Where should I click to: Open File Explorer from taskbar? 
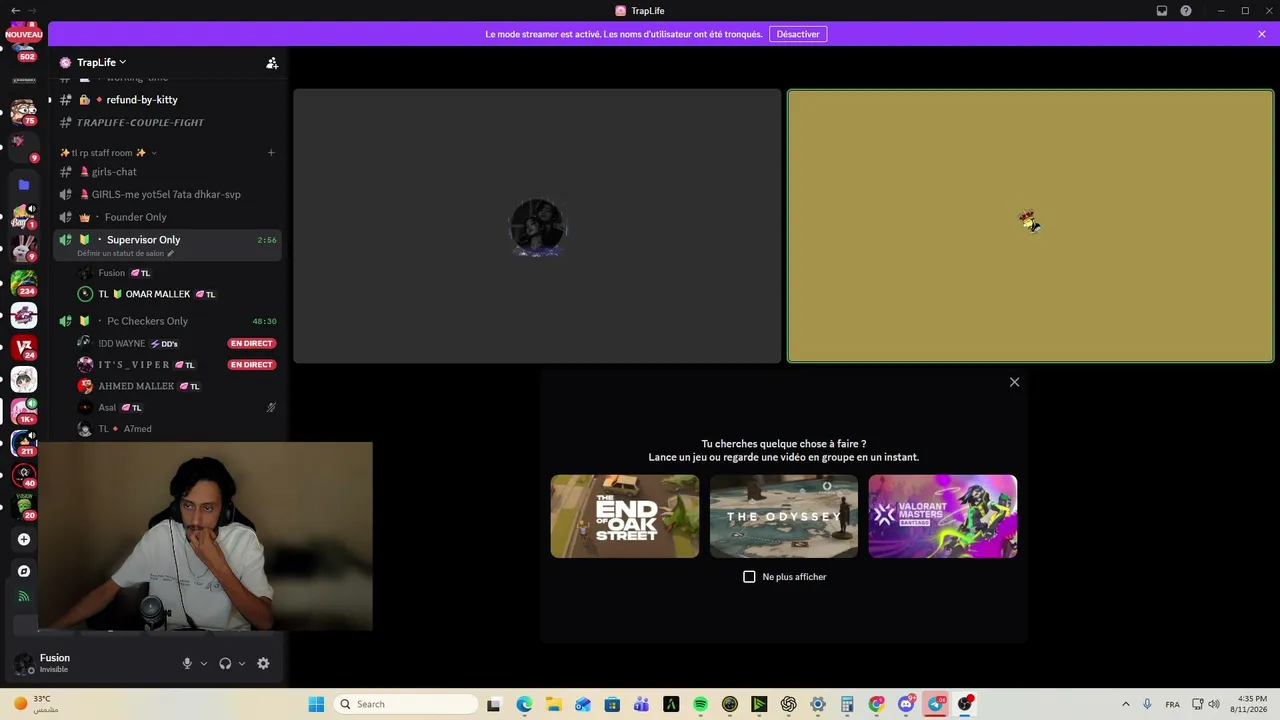click(x=553, y=704)
